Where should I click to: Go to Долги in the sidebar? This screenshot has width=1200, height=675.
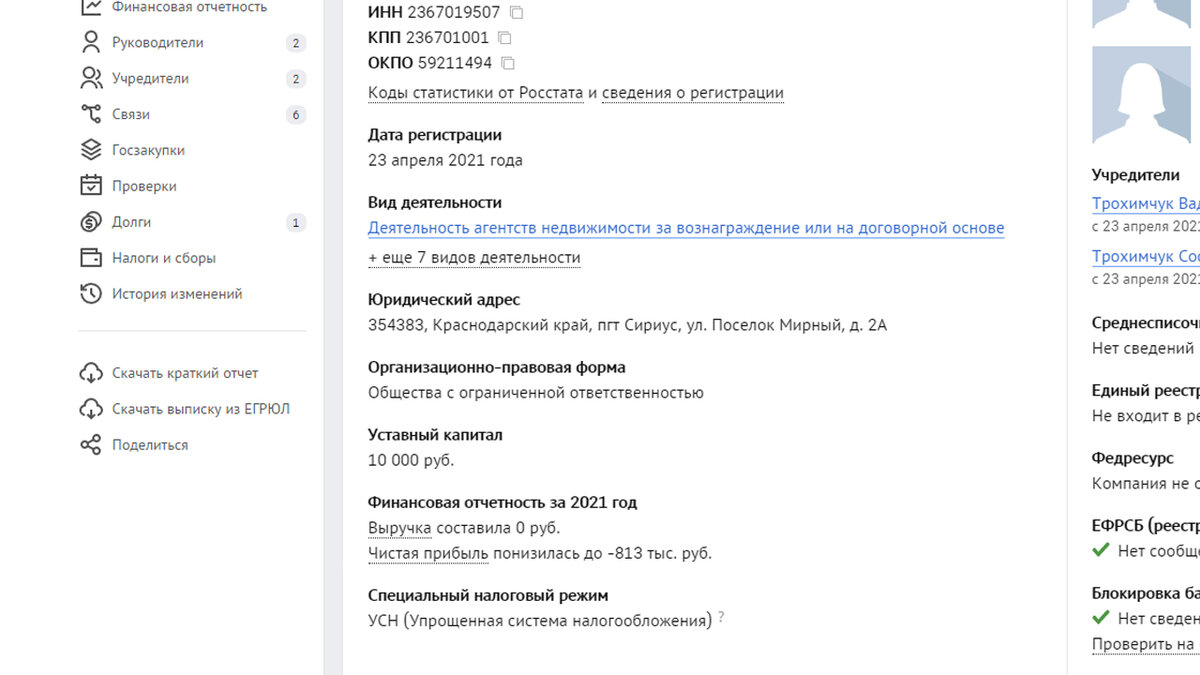(x=132, y=223)
